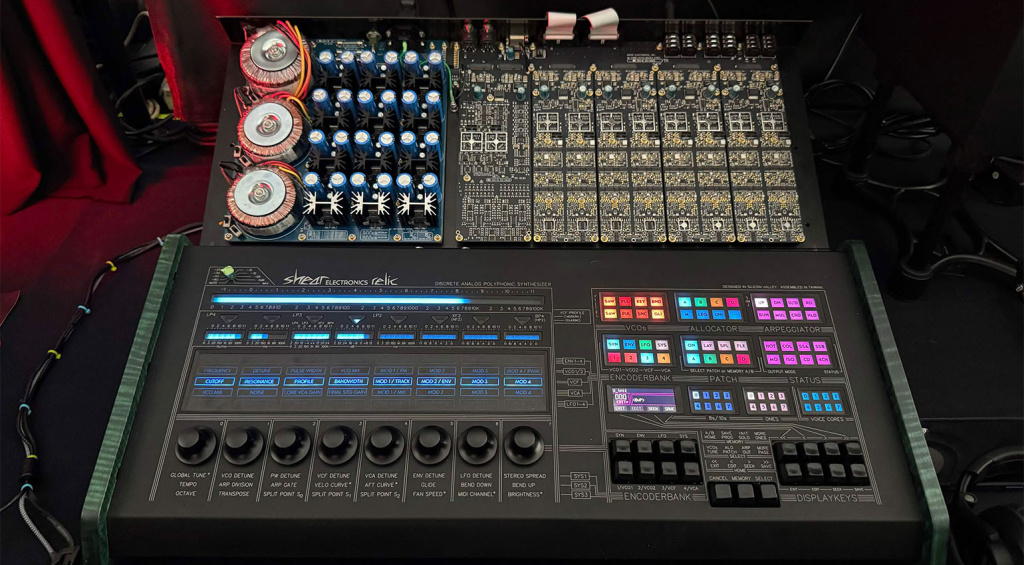Select U/D mode on the Arpeggiator
1024x565 pixels.
pyautogui.click(x=793, y=302)
